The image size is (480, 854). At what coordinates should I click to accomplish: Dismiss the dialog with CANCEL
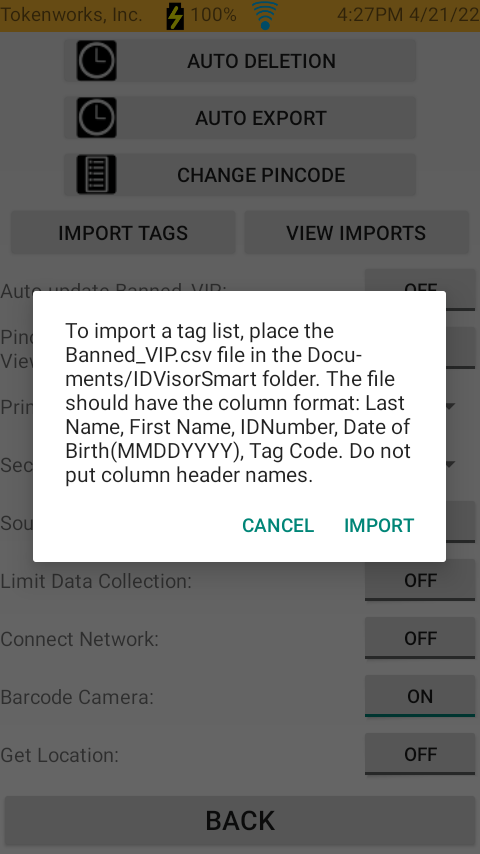278,526
